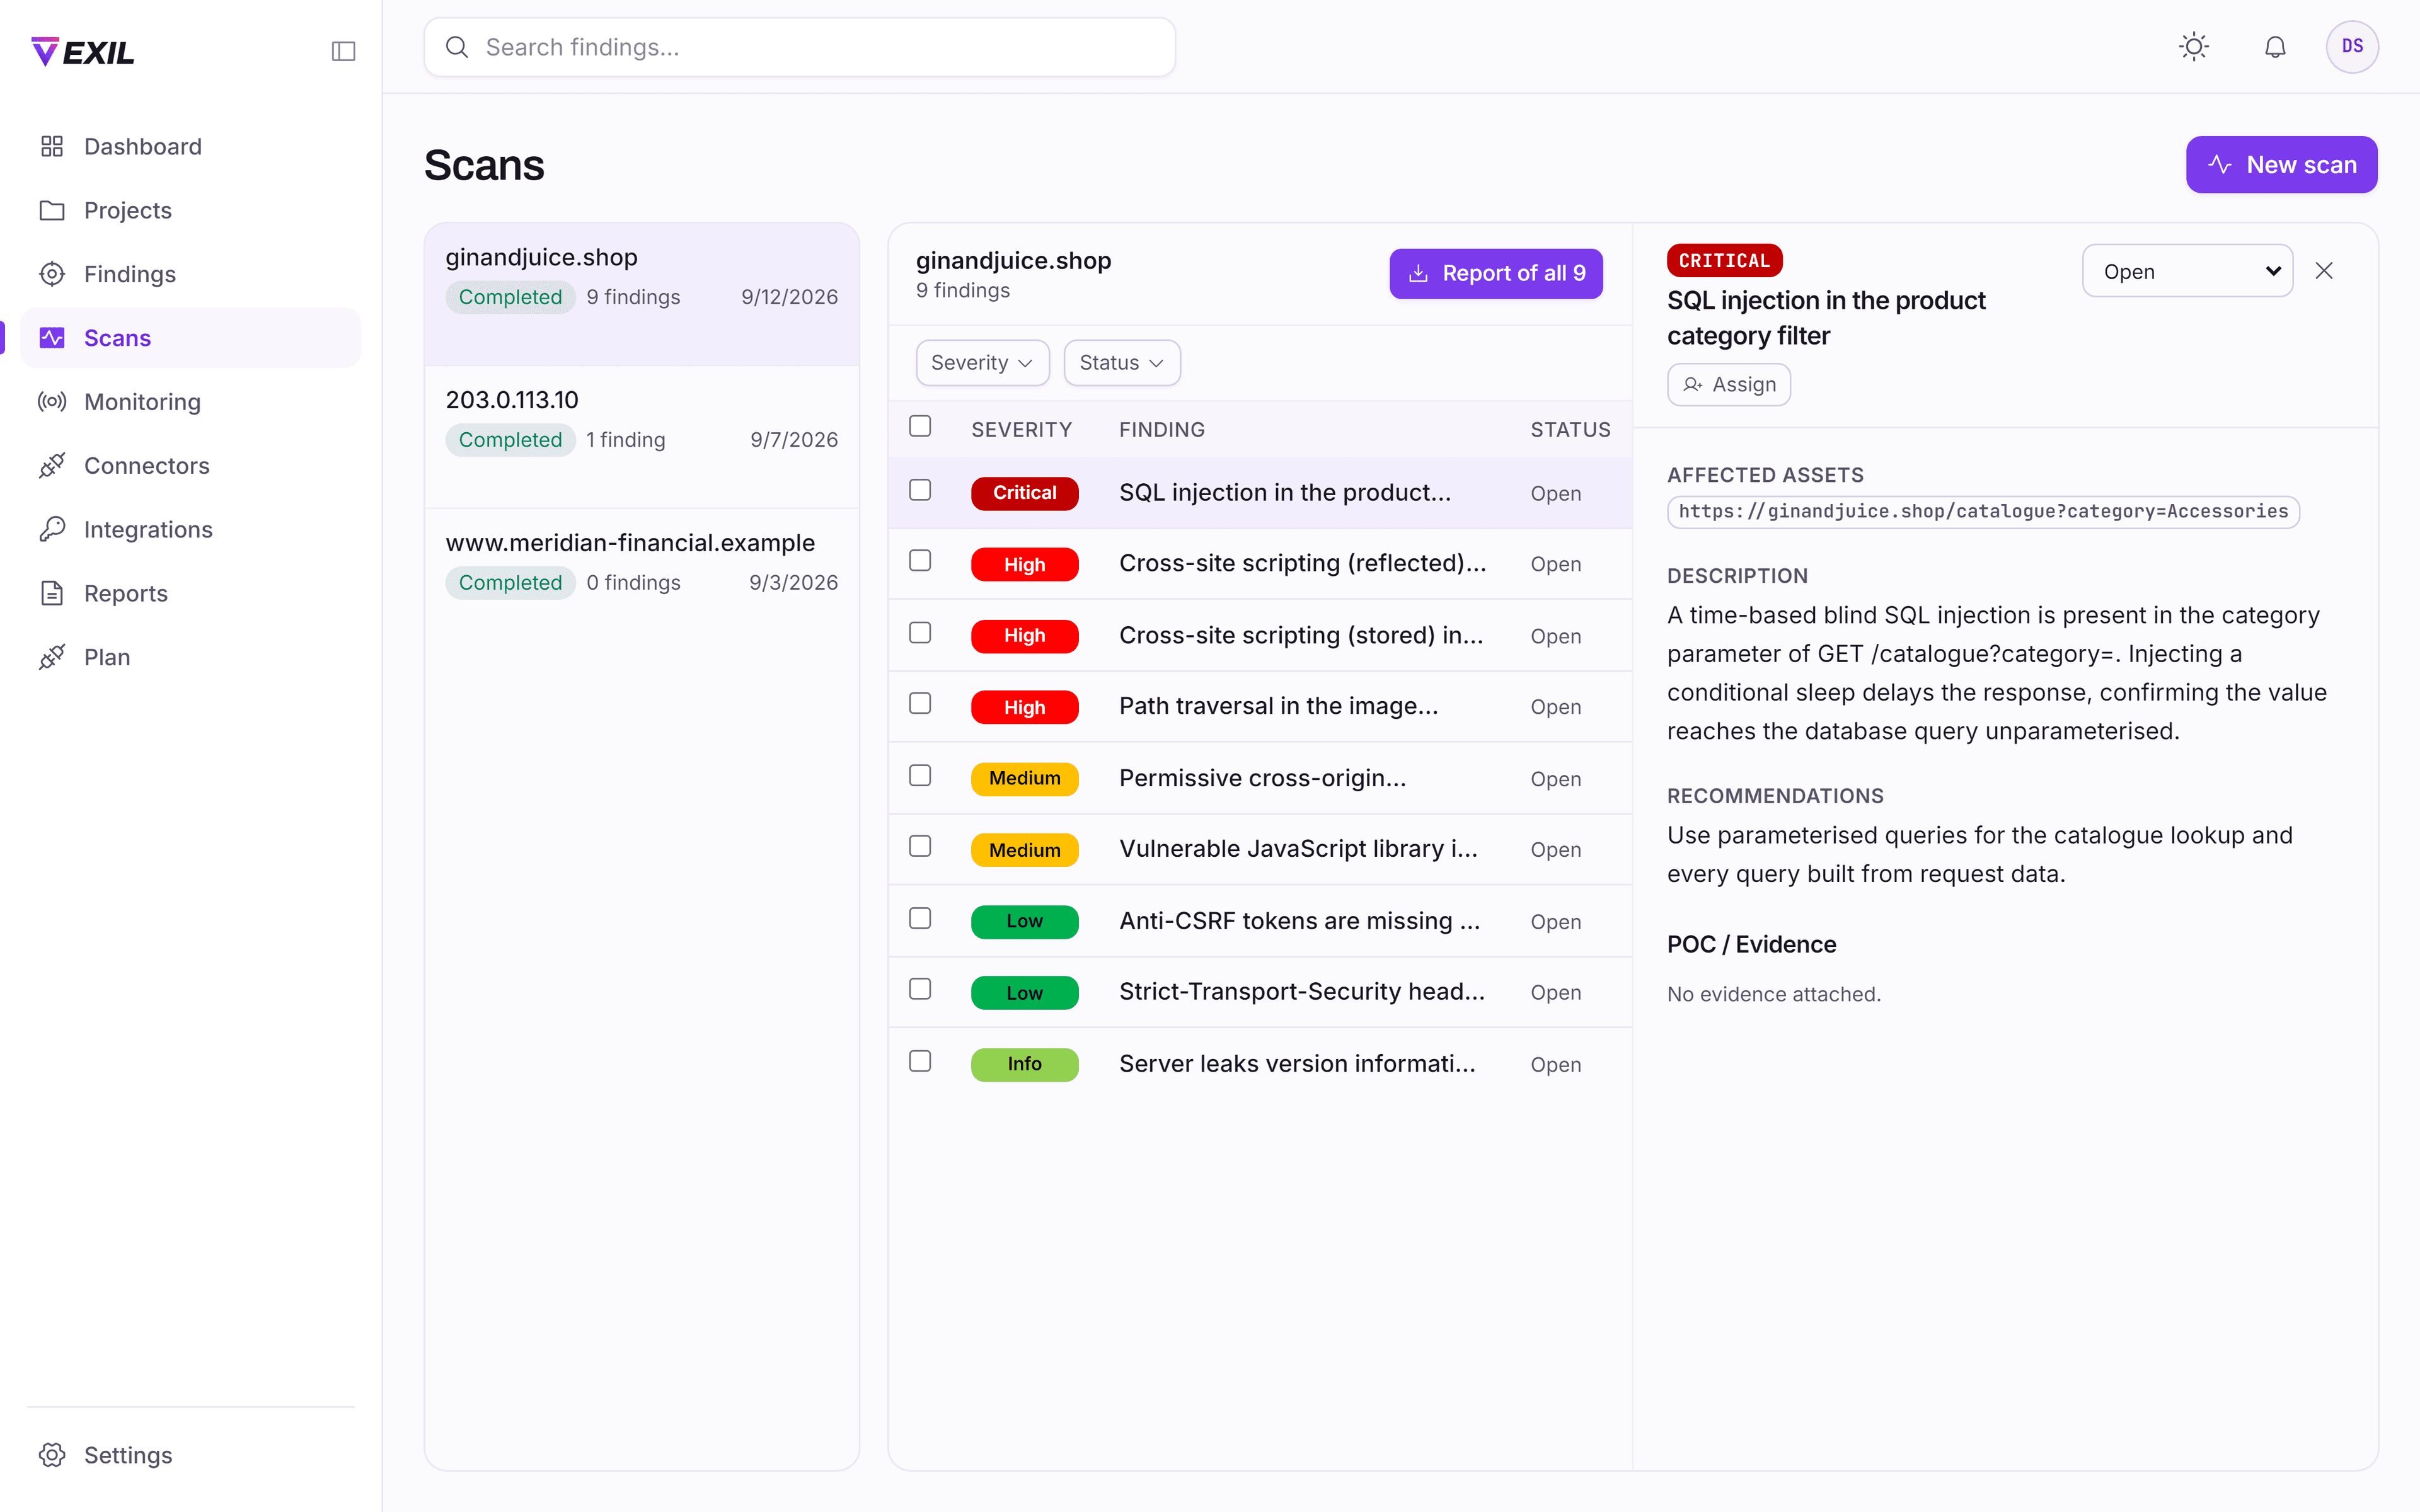Open the Severity filter dropdown
This screenshot has height=1512, width=2420.
[x=982, y=363]
